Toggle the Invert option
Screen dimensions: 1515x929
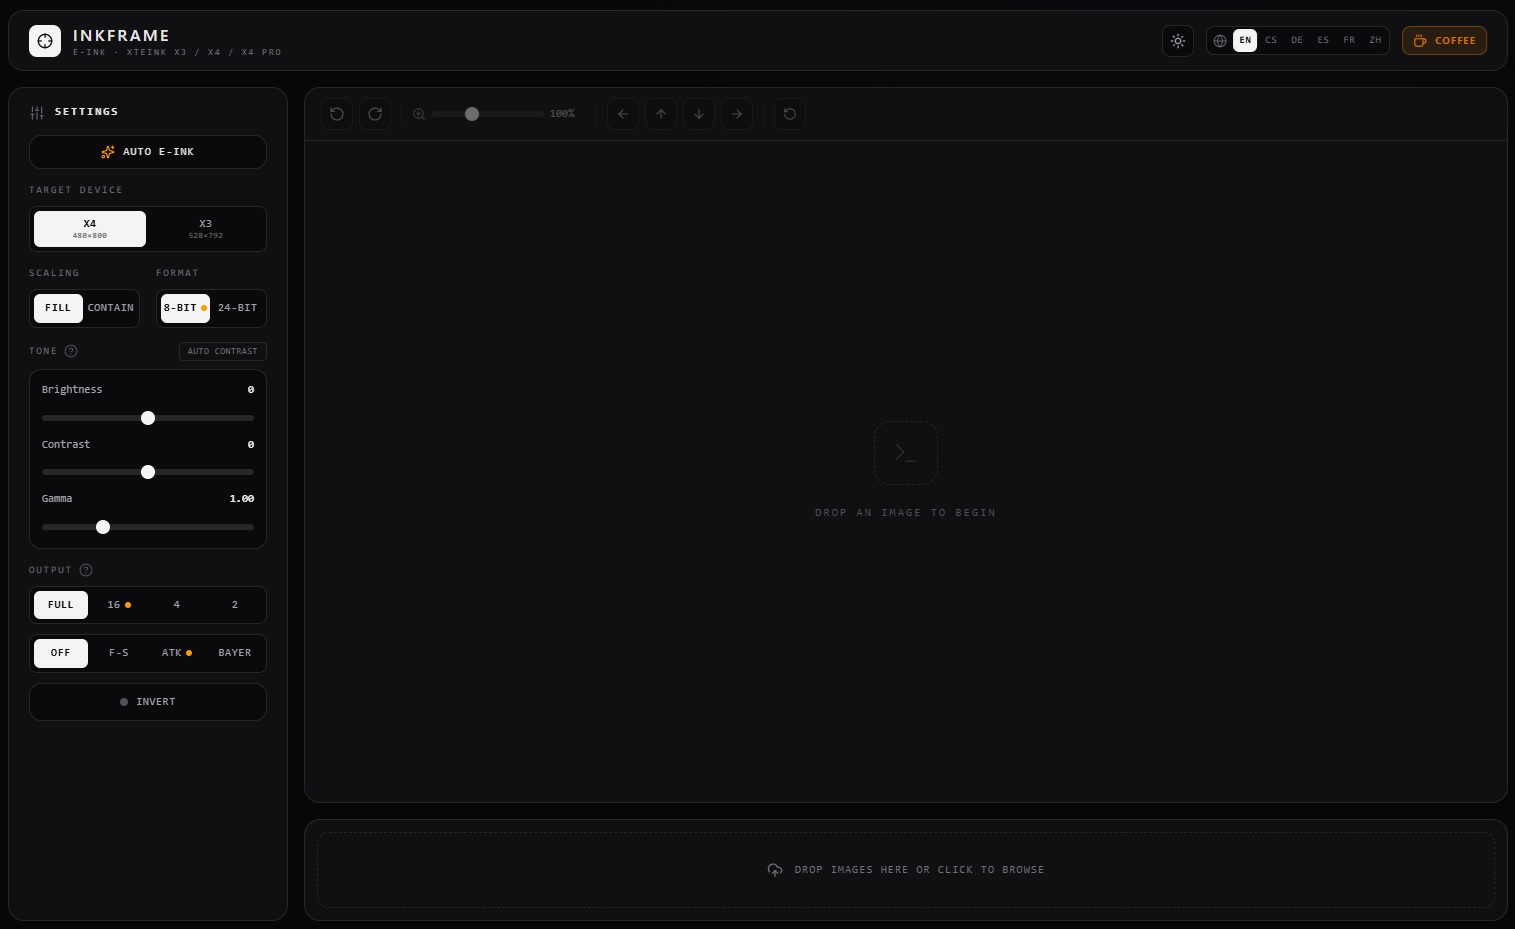point(148,702)
